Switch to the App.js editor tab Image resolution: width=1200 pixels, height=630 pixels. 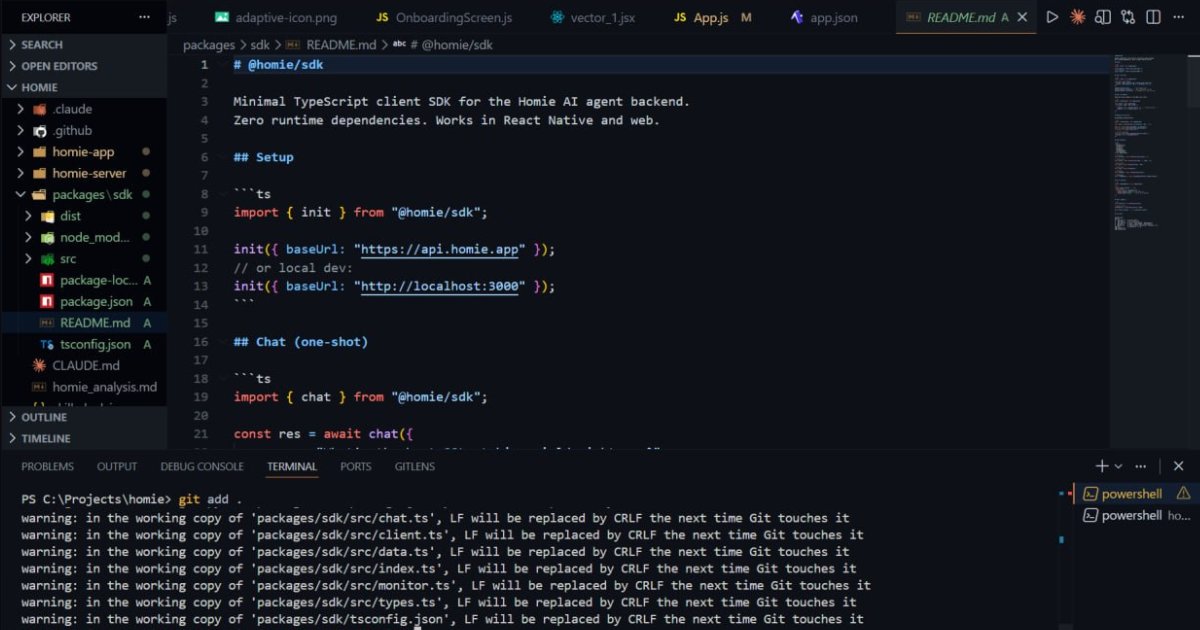pyautogui.click(x=712, y=18)
